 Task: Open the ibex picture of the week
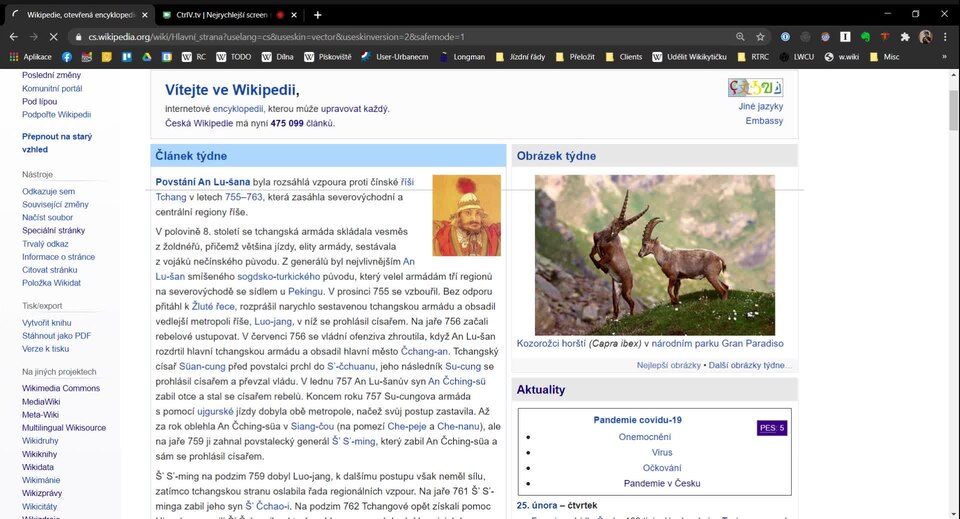[654, 255]
